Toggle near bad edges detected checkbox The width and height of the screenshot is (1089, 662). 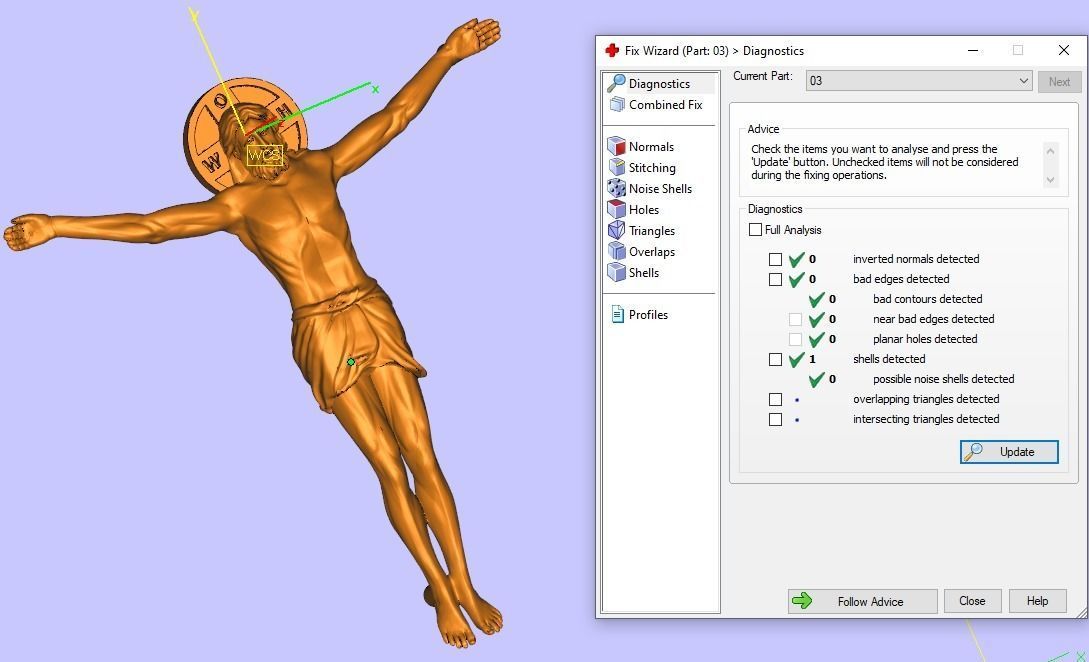pos(796,320)
